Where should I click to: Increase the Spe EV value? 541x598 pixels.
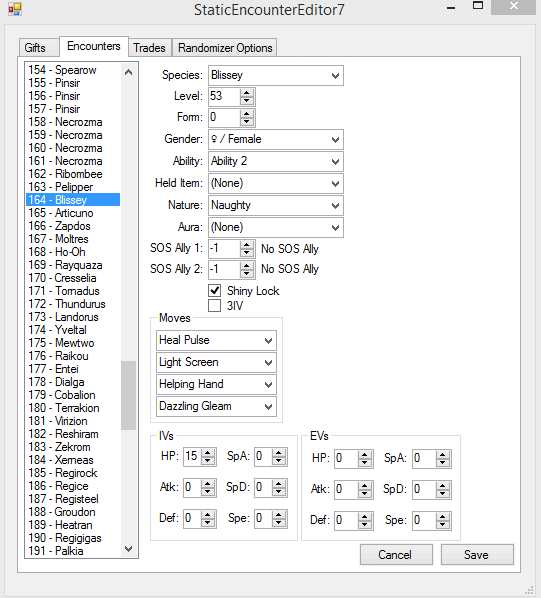[443, 517]
